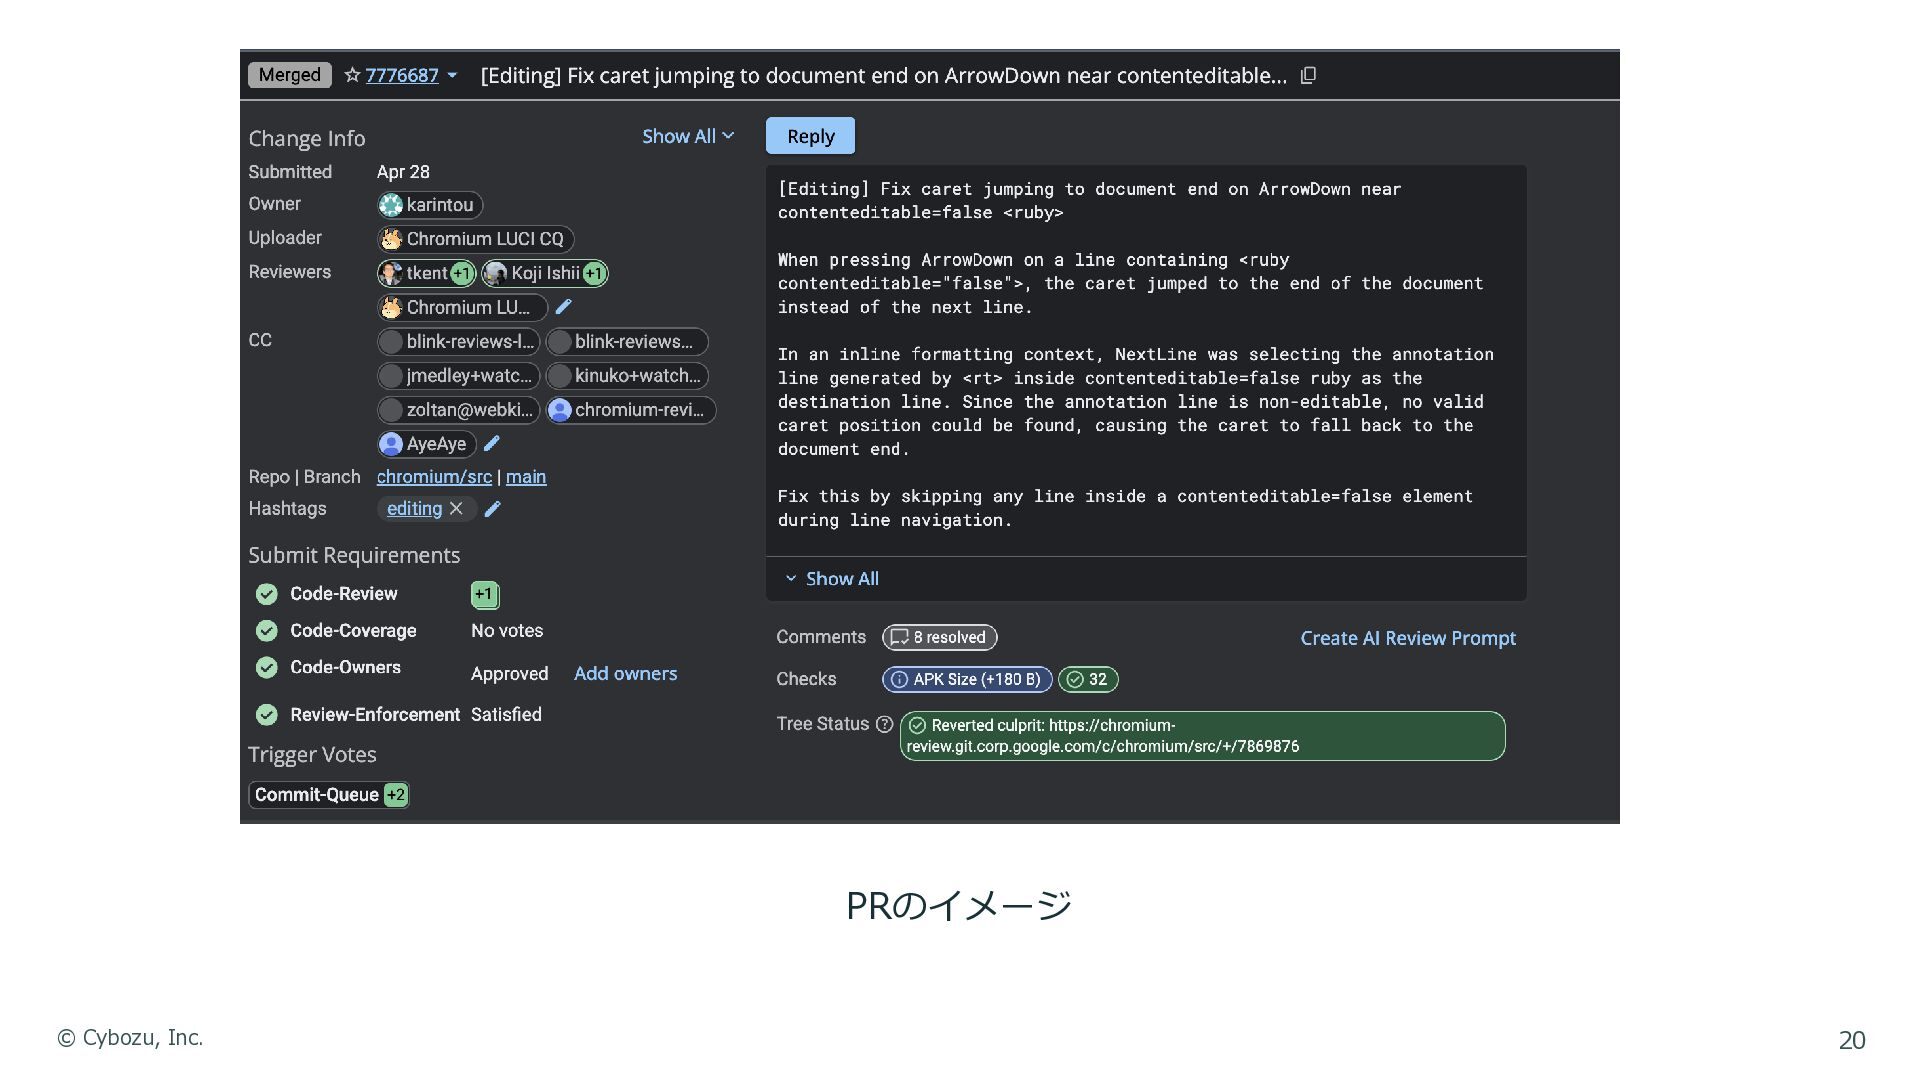Viewport: 1920px width, 1080px height.
Task: Click Create AI Review Prompt
Action: pyautogui.click(x=1408, y=638)
